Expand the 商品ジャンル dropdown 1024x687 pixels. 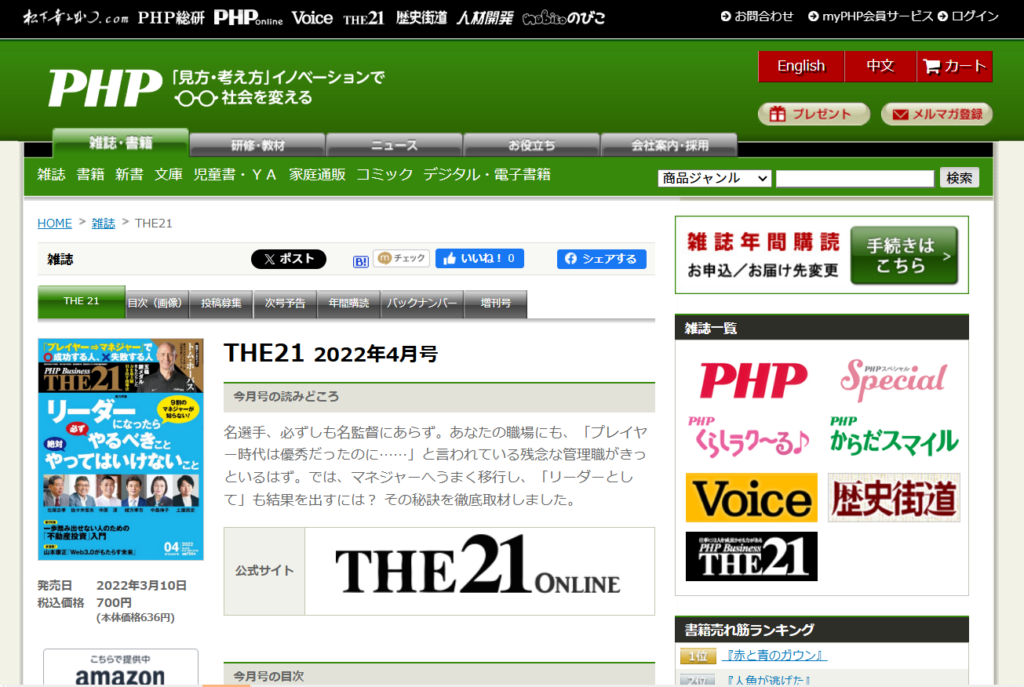tap(714, 178)
